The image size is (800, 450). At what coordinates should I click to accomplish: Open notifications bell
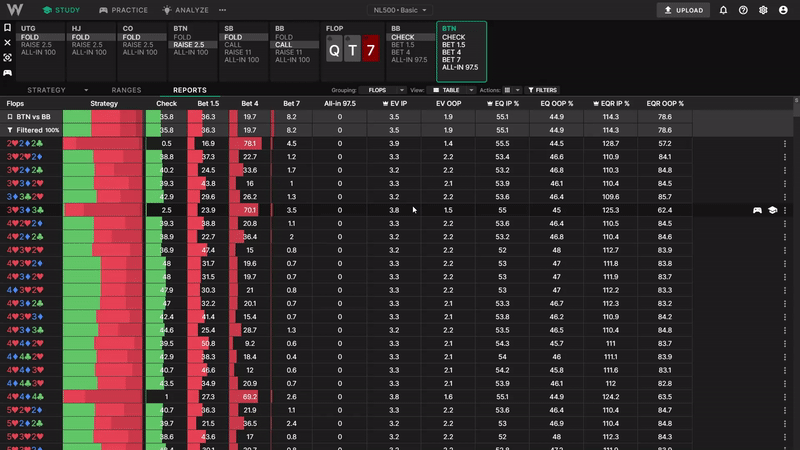point(723,10)
